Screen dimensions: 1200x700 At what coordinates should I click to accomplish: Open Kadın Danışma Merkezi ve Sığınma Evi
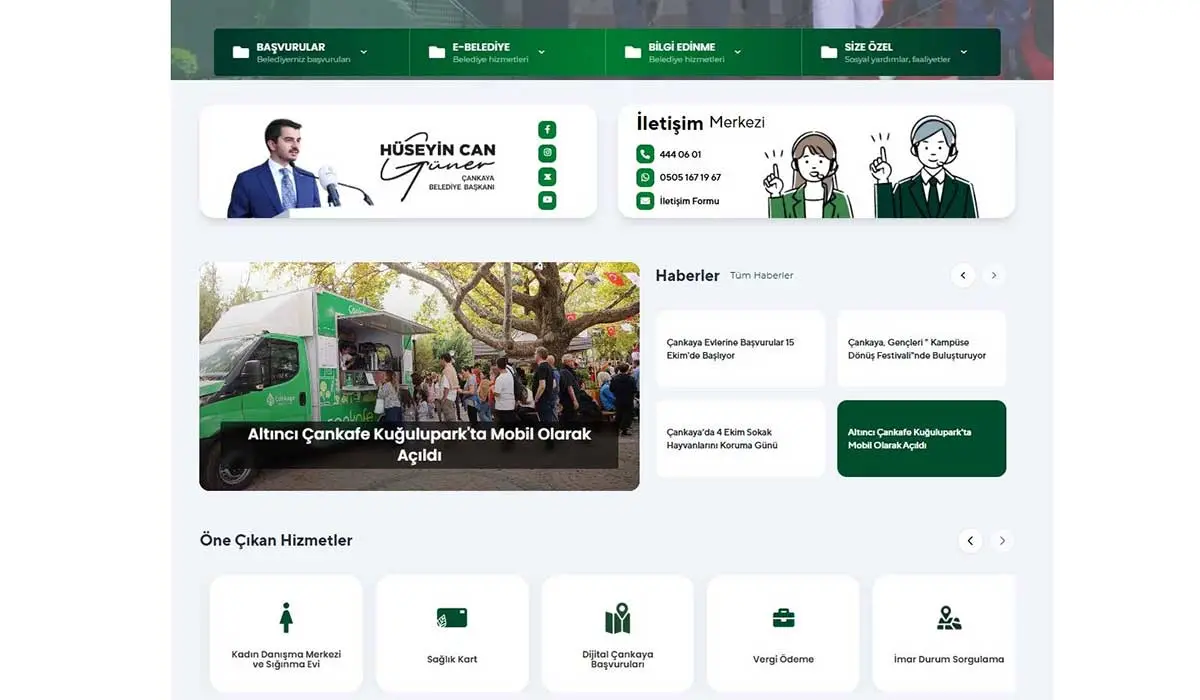(x=286, y=632)
